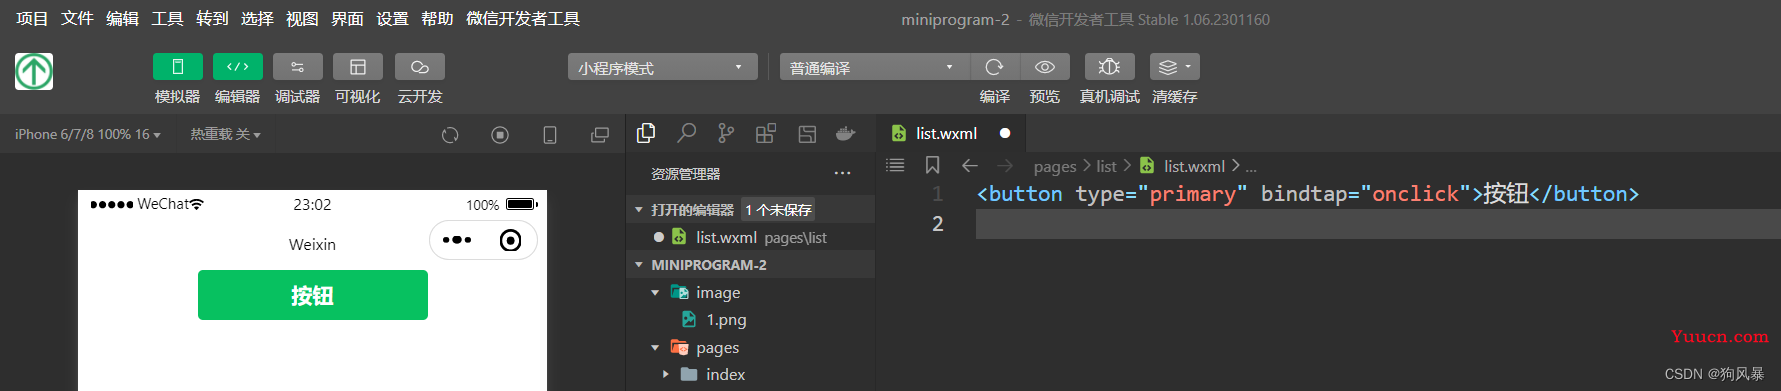Image resolution: width=1781 pixels, height=391 pixels.
Task: Click the go forward arrow in editor
Action: click(x=1005, y=165)
